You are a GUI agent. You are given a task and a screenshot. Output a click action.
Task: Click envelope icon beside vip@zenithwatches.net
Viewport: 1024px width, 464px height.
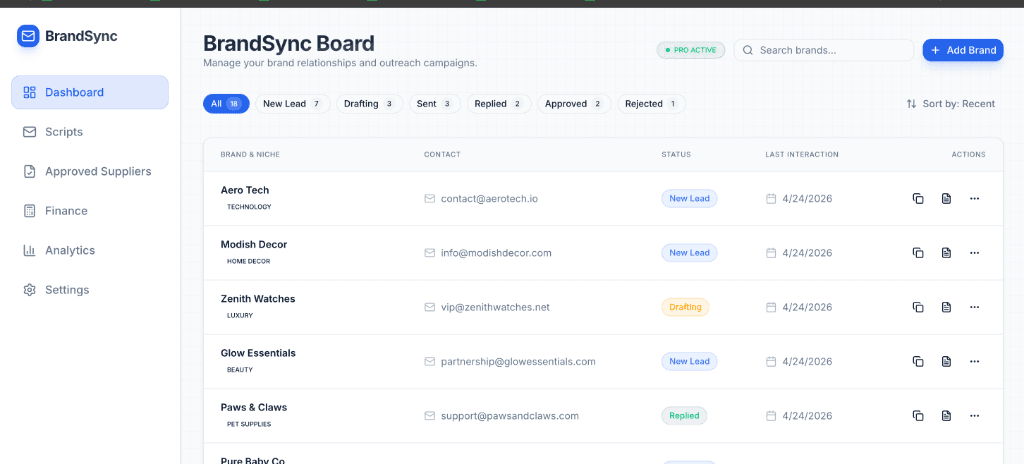pyautogui.click(x=430, y=307)
